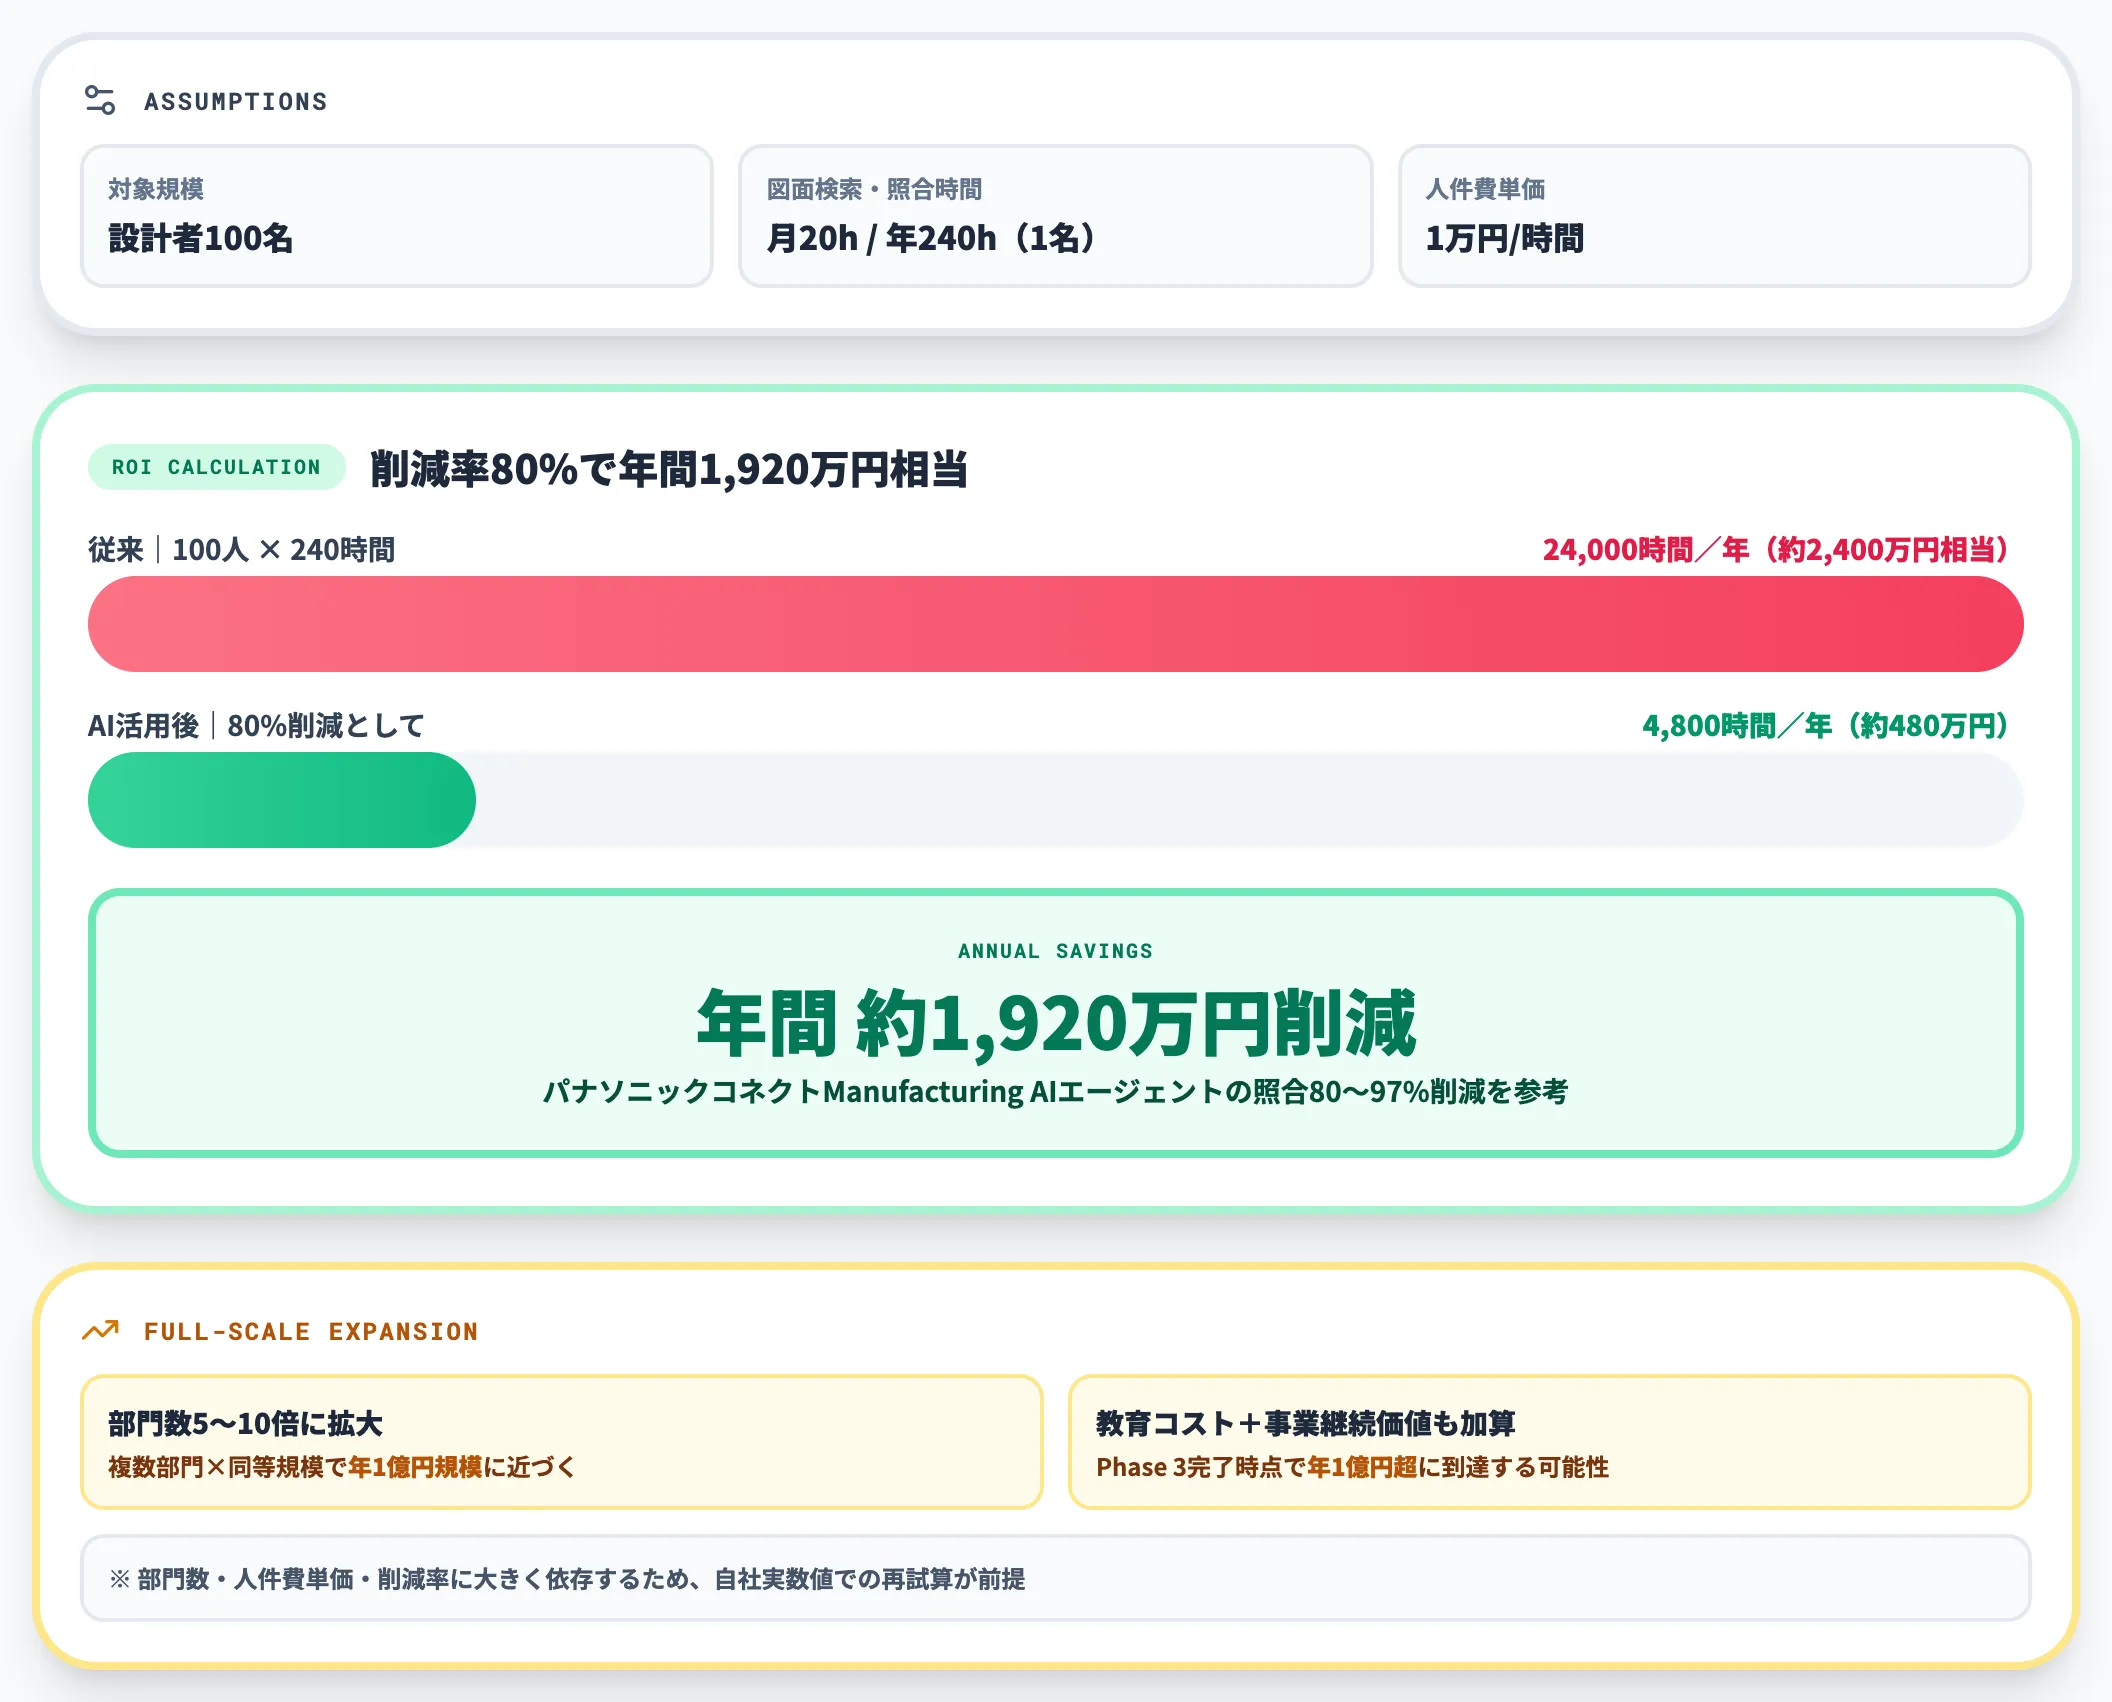
Task: Click the ASSUMPTIONS heading text
Action: click(236, 101)
